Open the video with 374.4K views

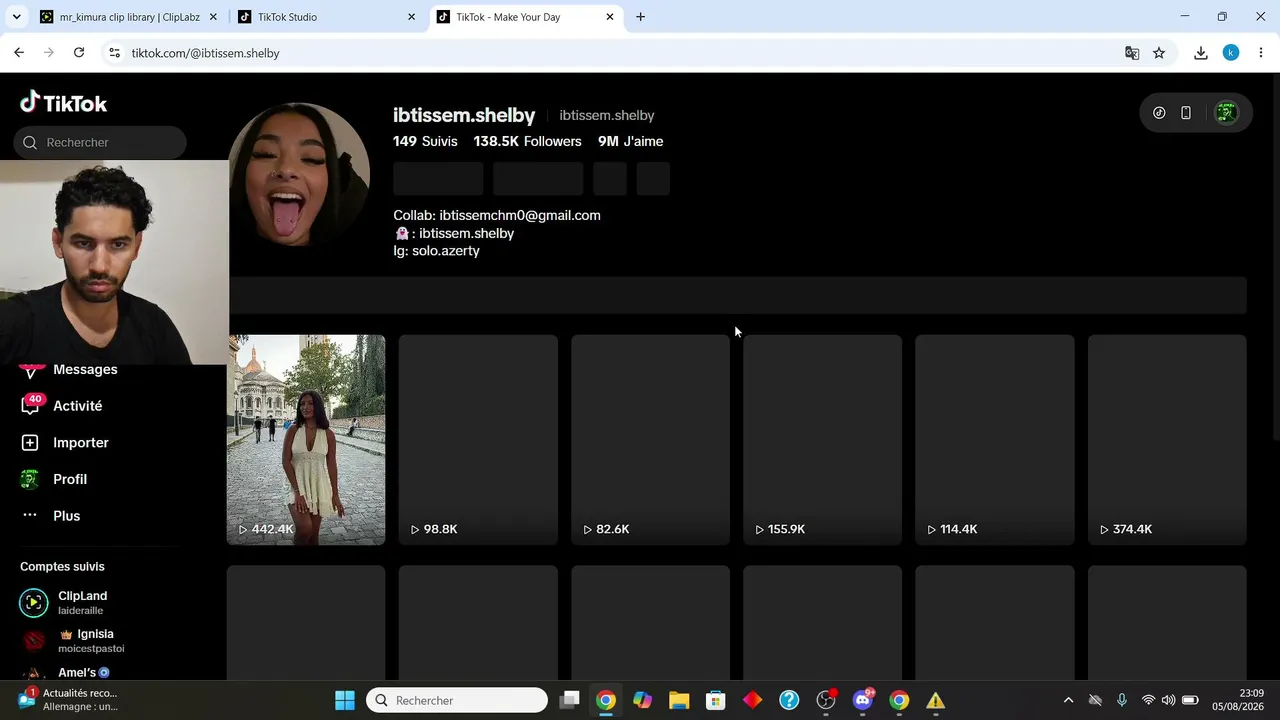pos(1167,440)
